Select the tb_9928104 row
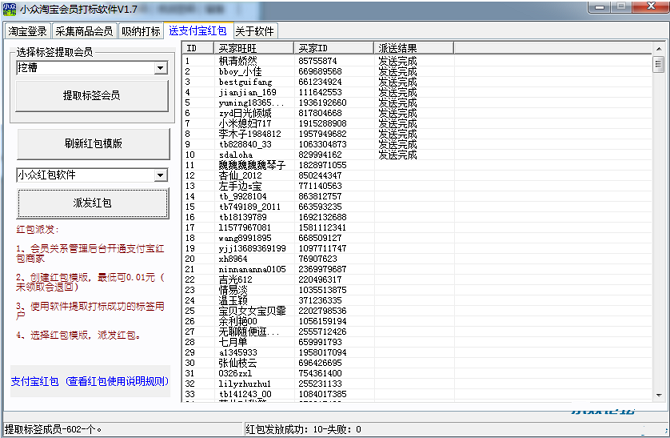This screenshot has width=670, height=438. [417, 197]
